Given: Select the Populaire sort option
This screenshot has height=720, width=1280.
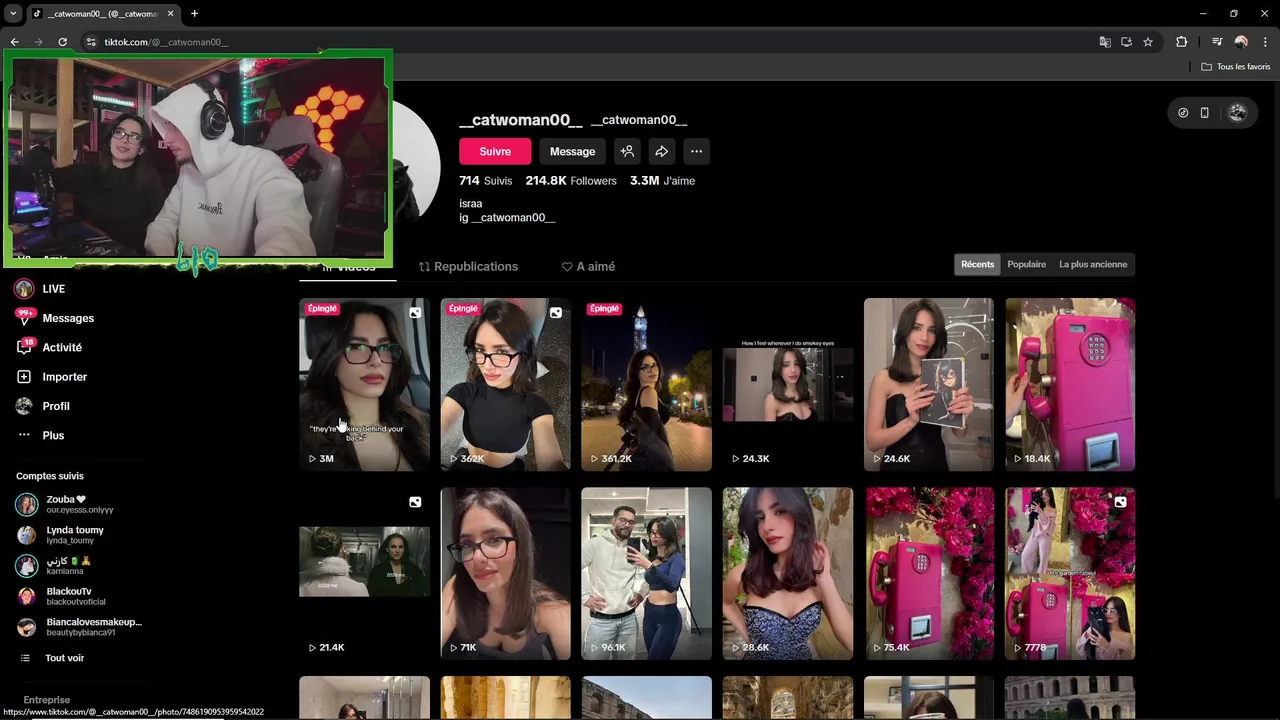Looking at the screenshot, I should 1026,265.
